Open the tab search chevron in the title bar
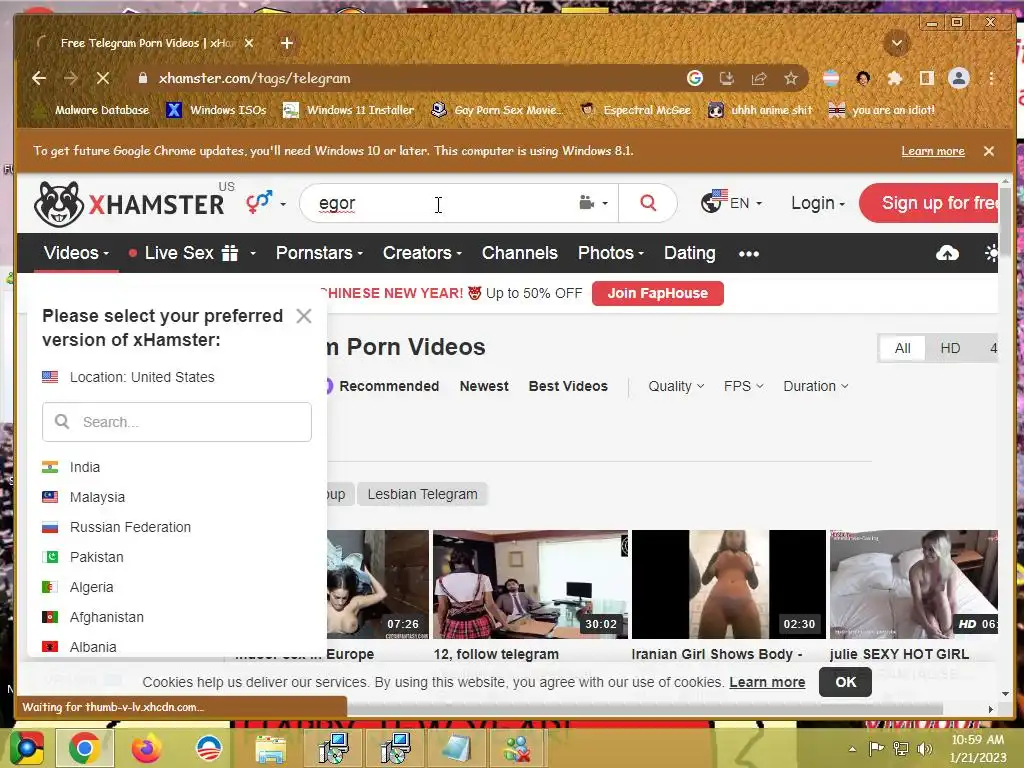The height and width of the screenshot is (768, 1024). [x=897, y=44]
